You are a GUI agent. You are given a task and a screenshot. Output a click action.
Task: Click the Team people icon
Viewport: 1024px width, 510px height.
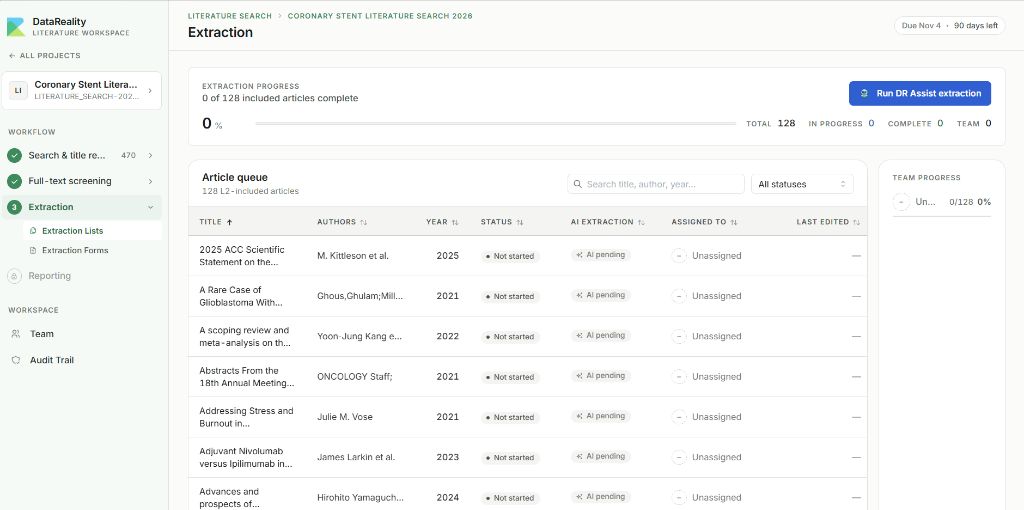[16, 334]
